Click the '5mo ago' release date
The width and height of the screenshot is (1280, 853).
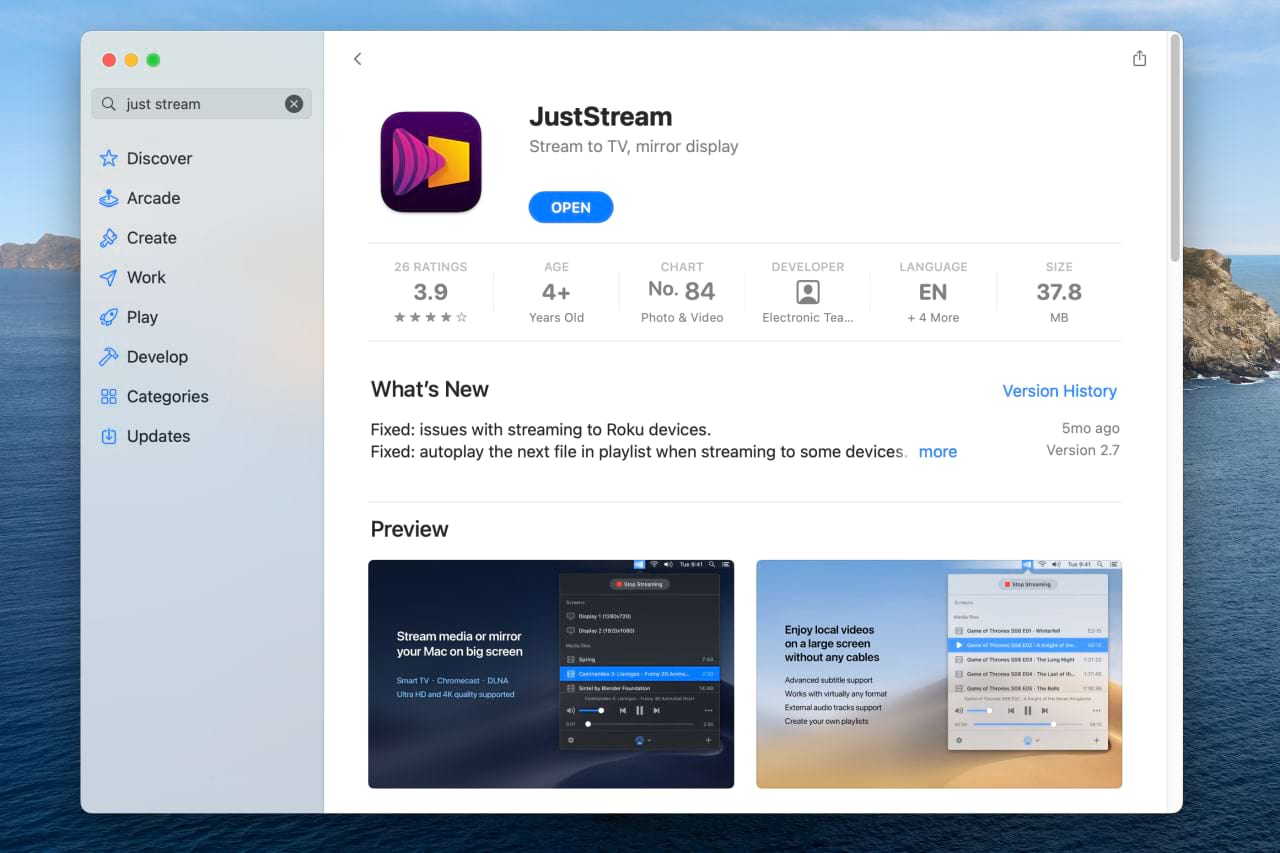click(1090, 428)
